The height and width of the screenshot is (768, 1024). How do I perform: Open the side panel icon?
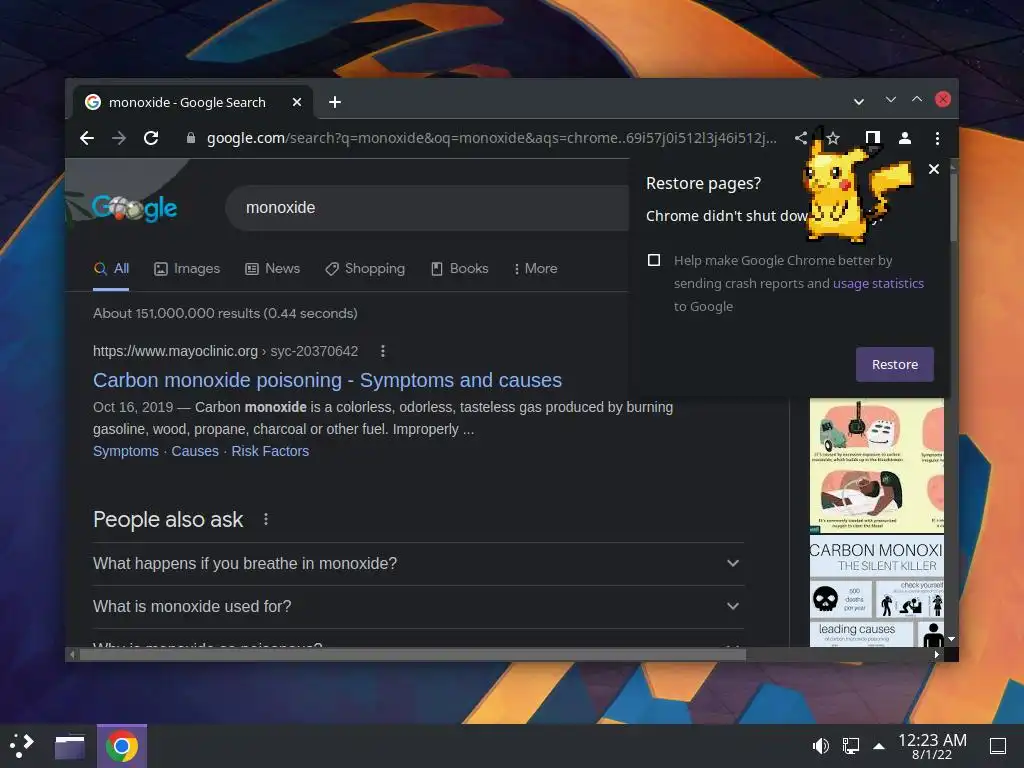(872, 138)
